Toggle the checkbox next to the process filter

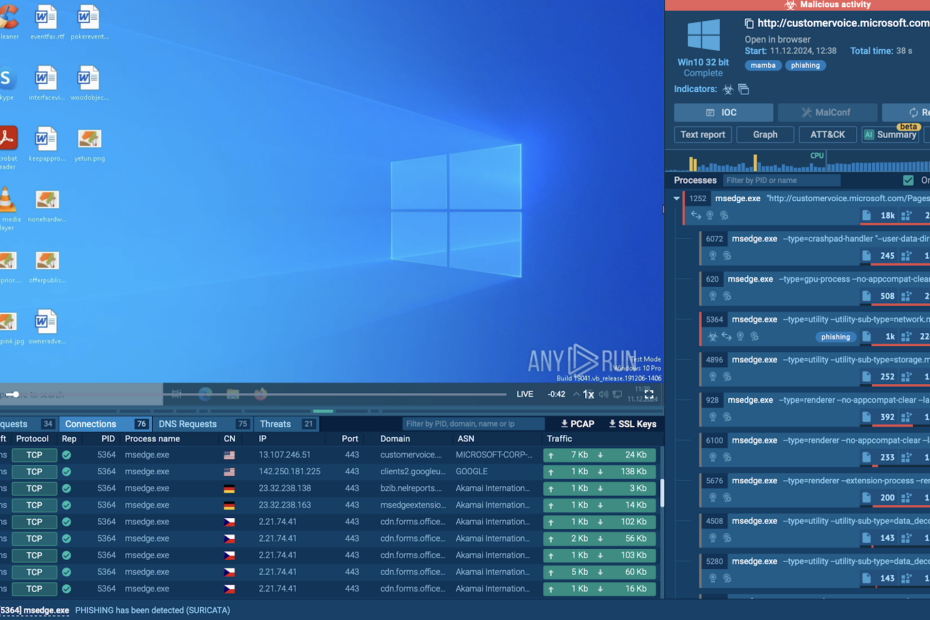[x=908, y=180]
